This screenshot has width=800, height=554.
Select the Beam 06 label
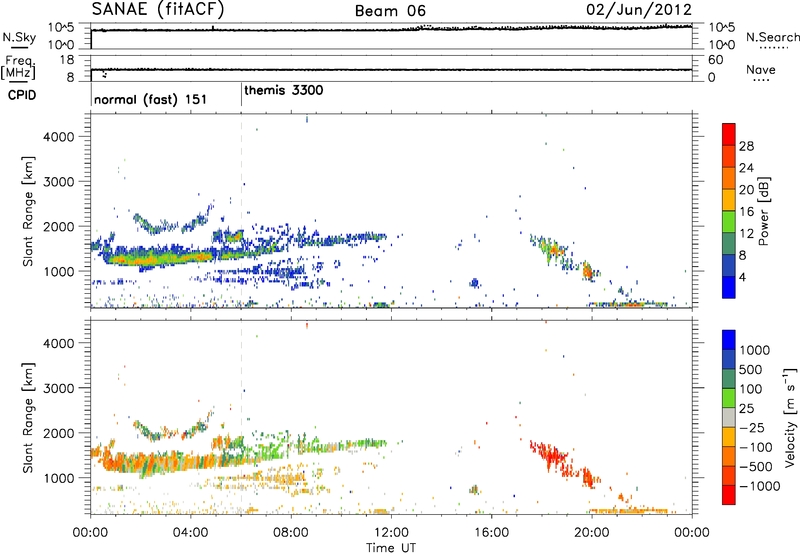tap(390, 11)
